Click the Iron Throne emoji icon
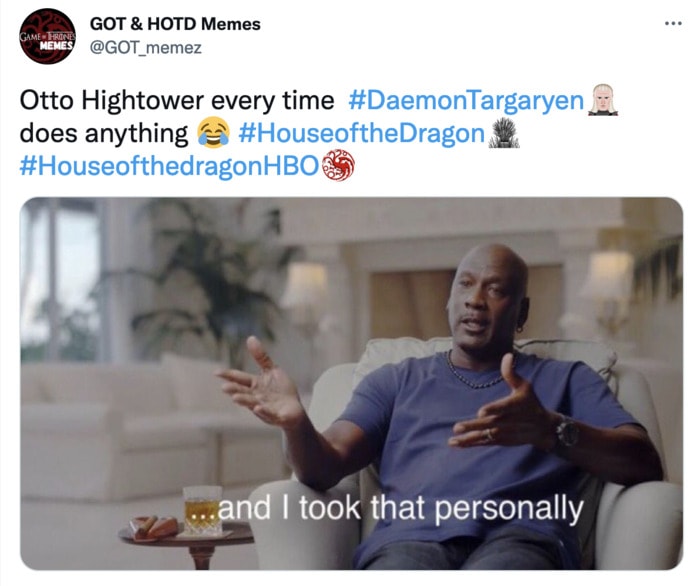The image size is (700, 586). coord(504,132)
